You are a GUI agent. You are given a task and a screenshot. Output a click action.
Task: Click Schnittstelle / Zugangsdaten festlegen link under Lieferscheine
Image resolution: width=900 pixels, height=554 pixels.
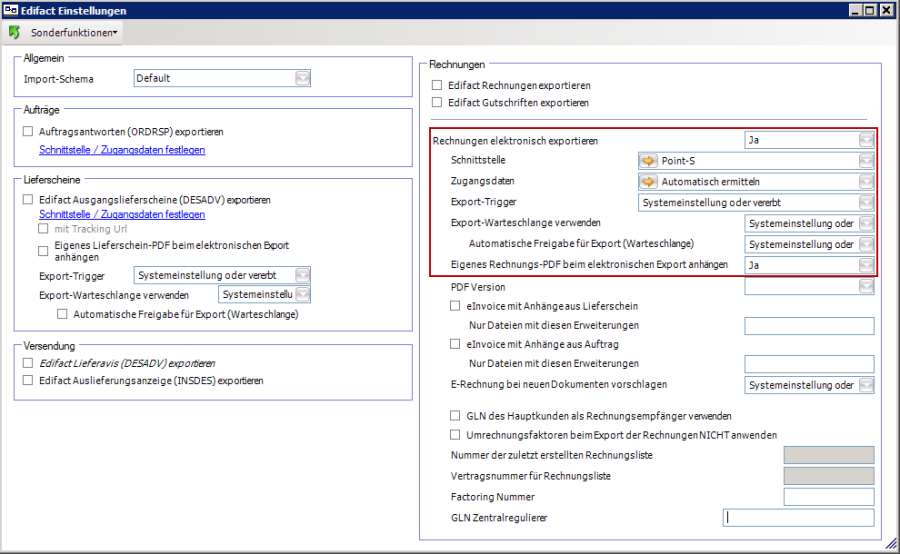tap(122, 214)
